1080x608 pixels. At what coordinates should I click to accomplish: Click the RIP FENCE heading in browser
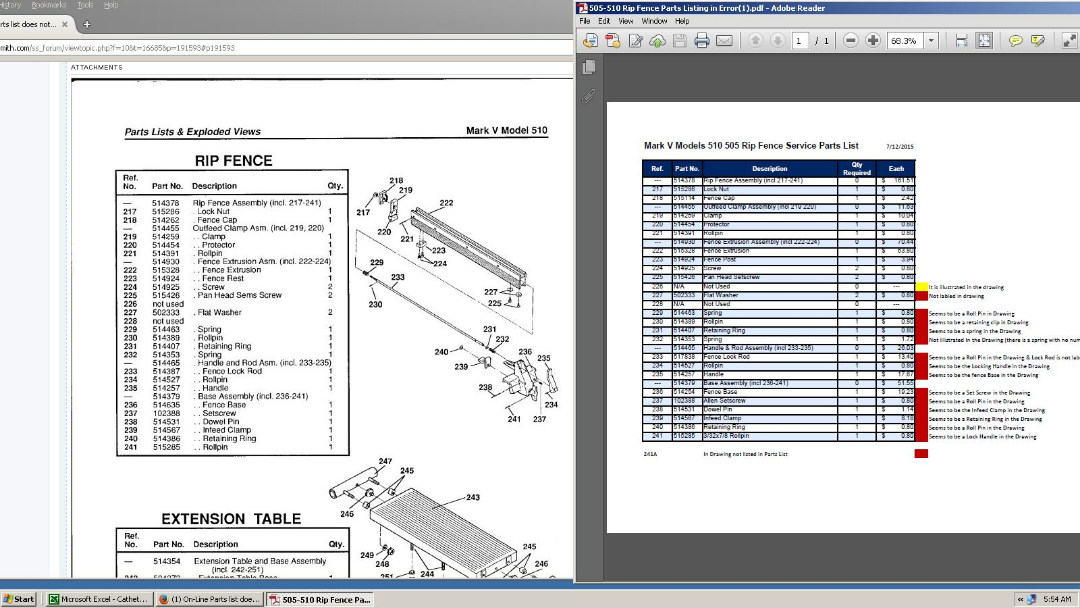coord(233,160)
